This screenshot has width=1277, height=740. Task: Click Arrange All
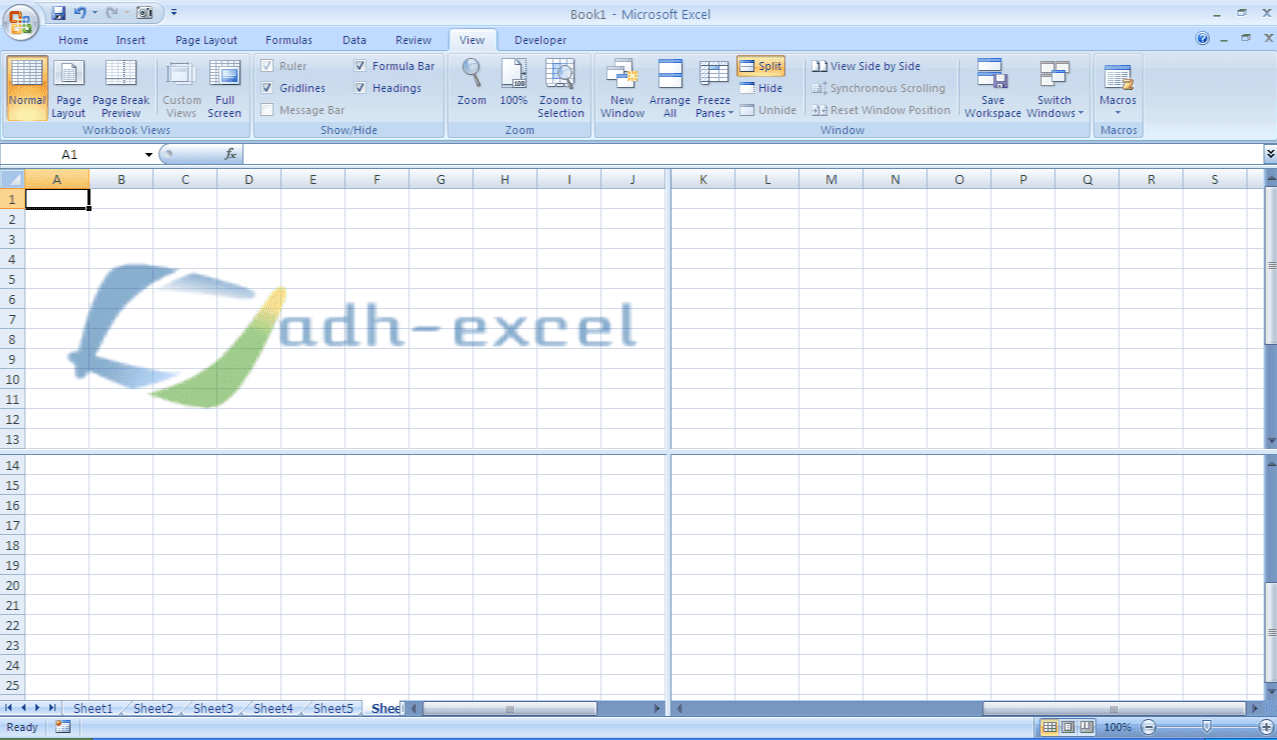pos(670,88)
